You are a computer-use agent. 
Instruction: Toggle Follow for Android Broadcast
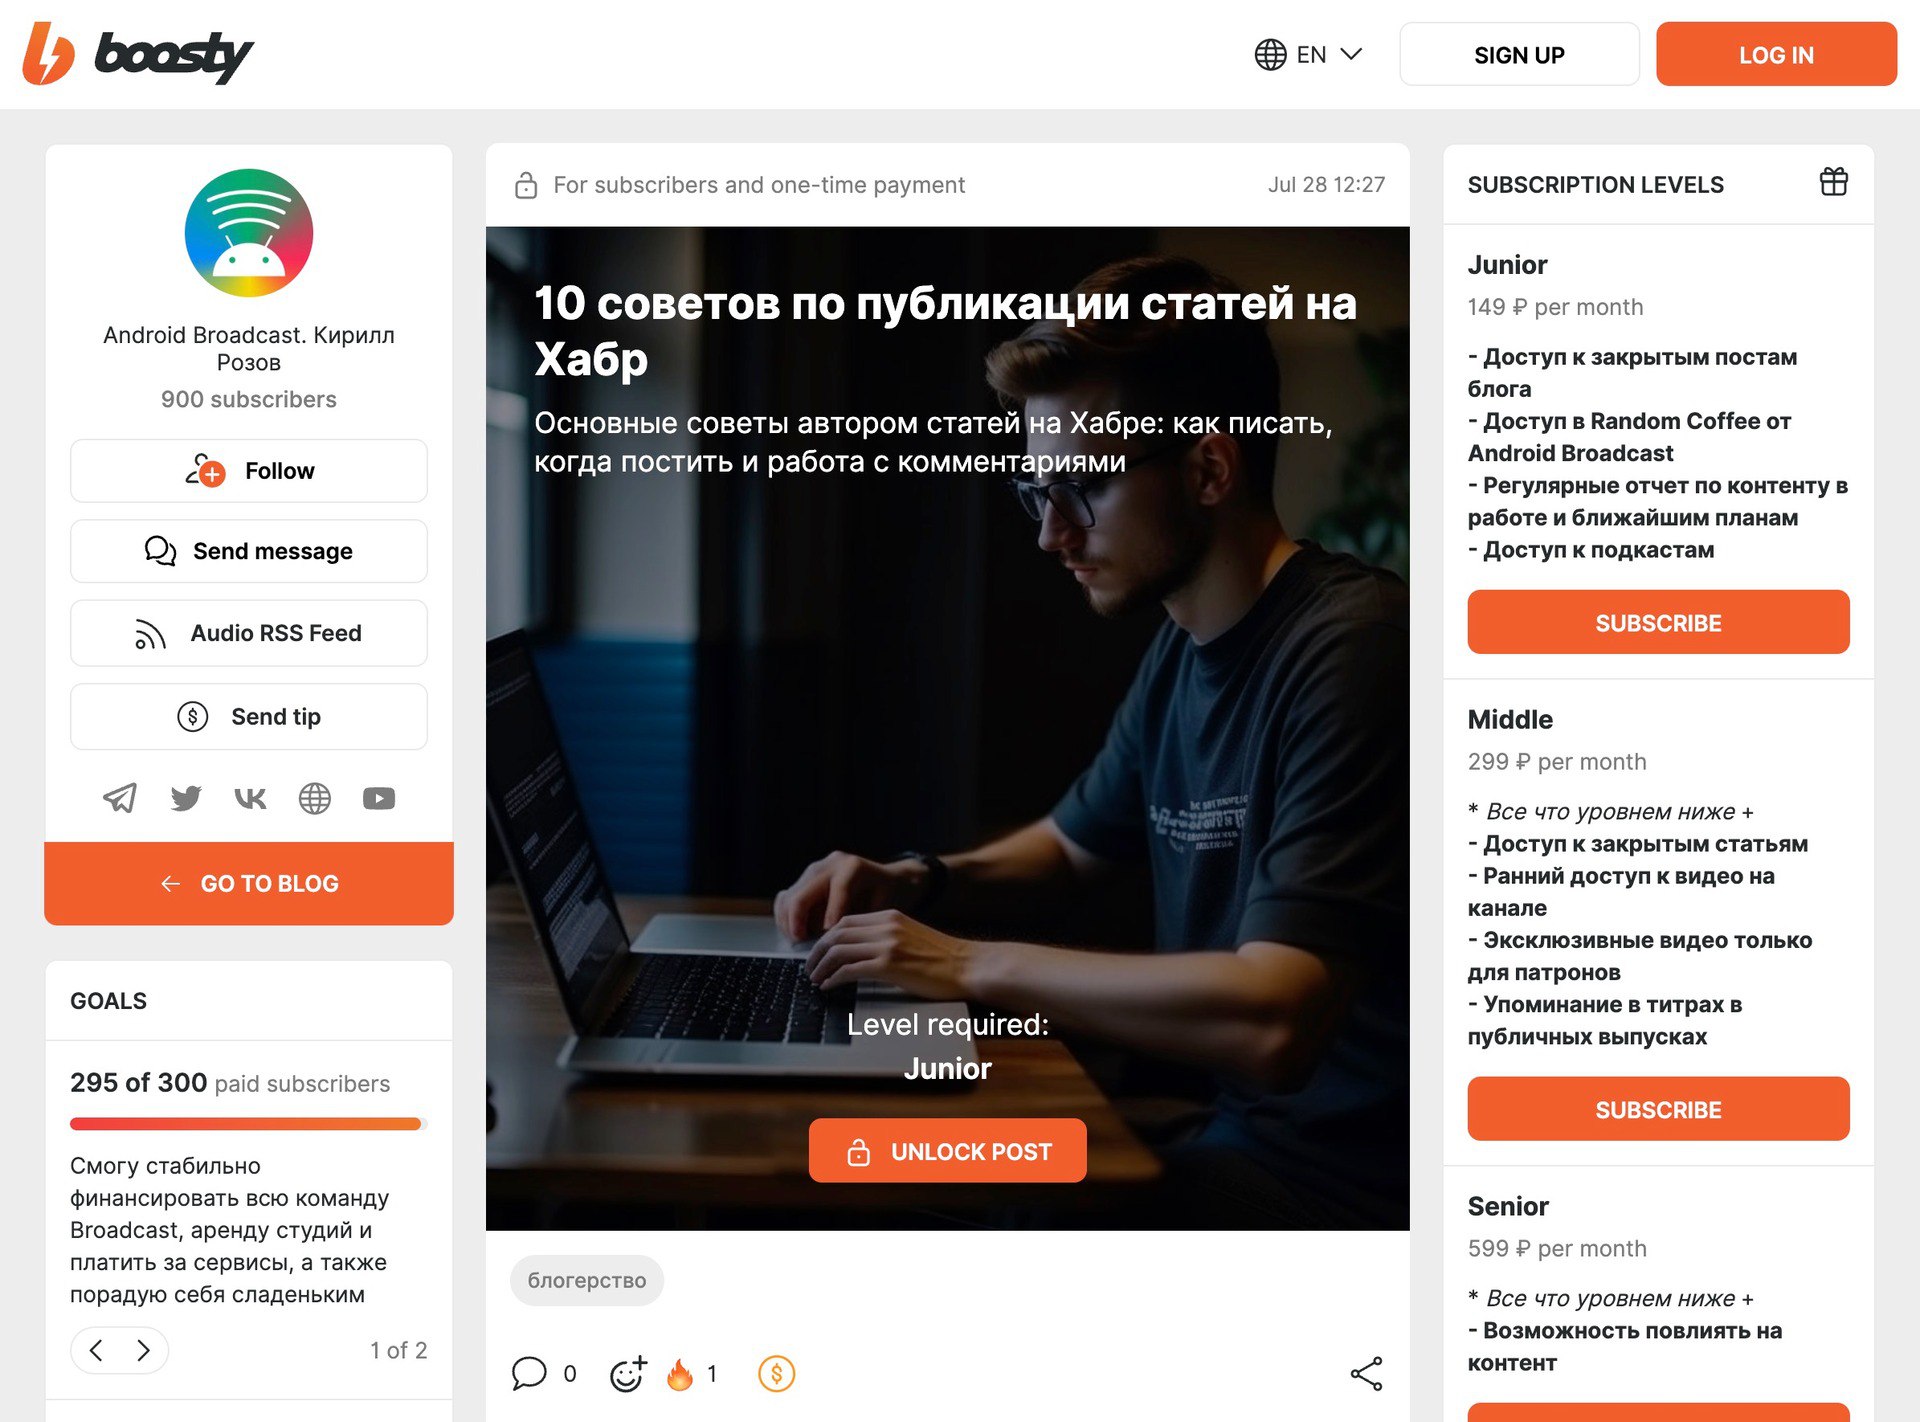point(249,471)
